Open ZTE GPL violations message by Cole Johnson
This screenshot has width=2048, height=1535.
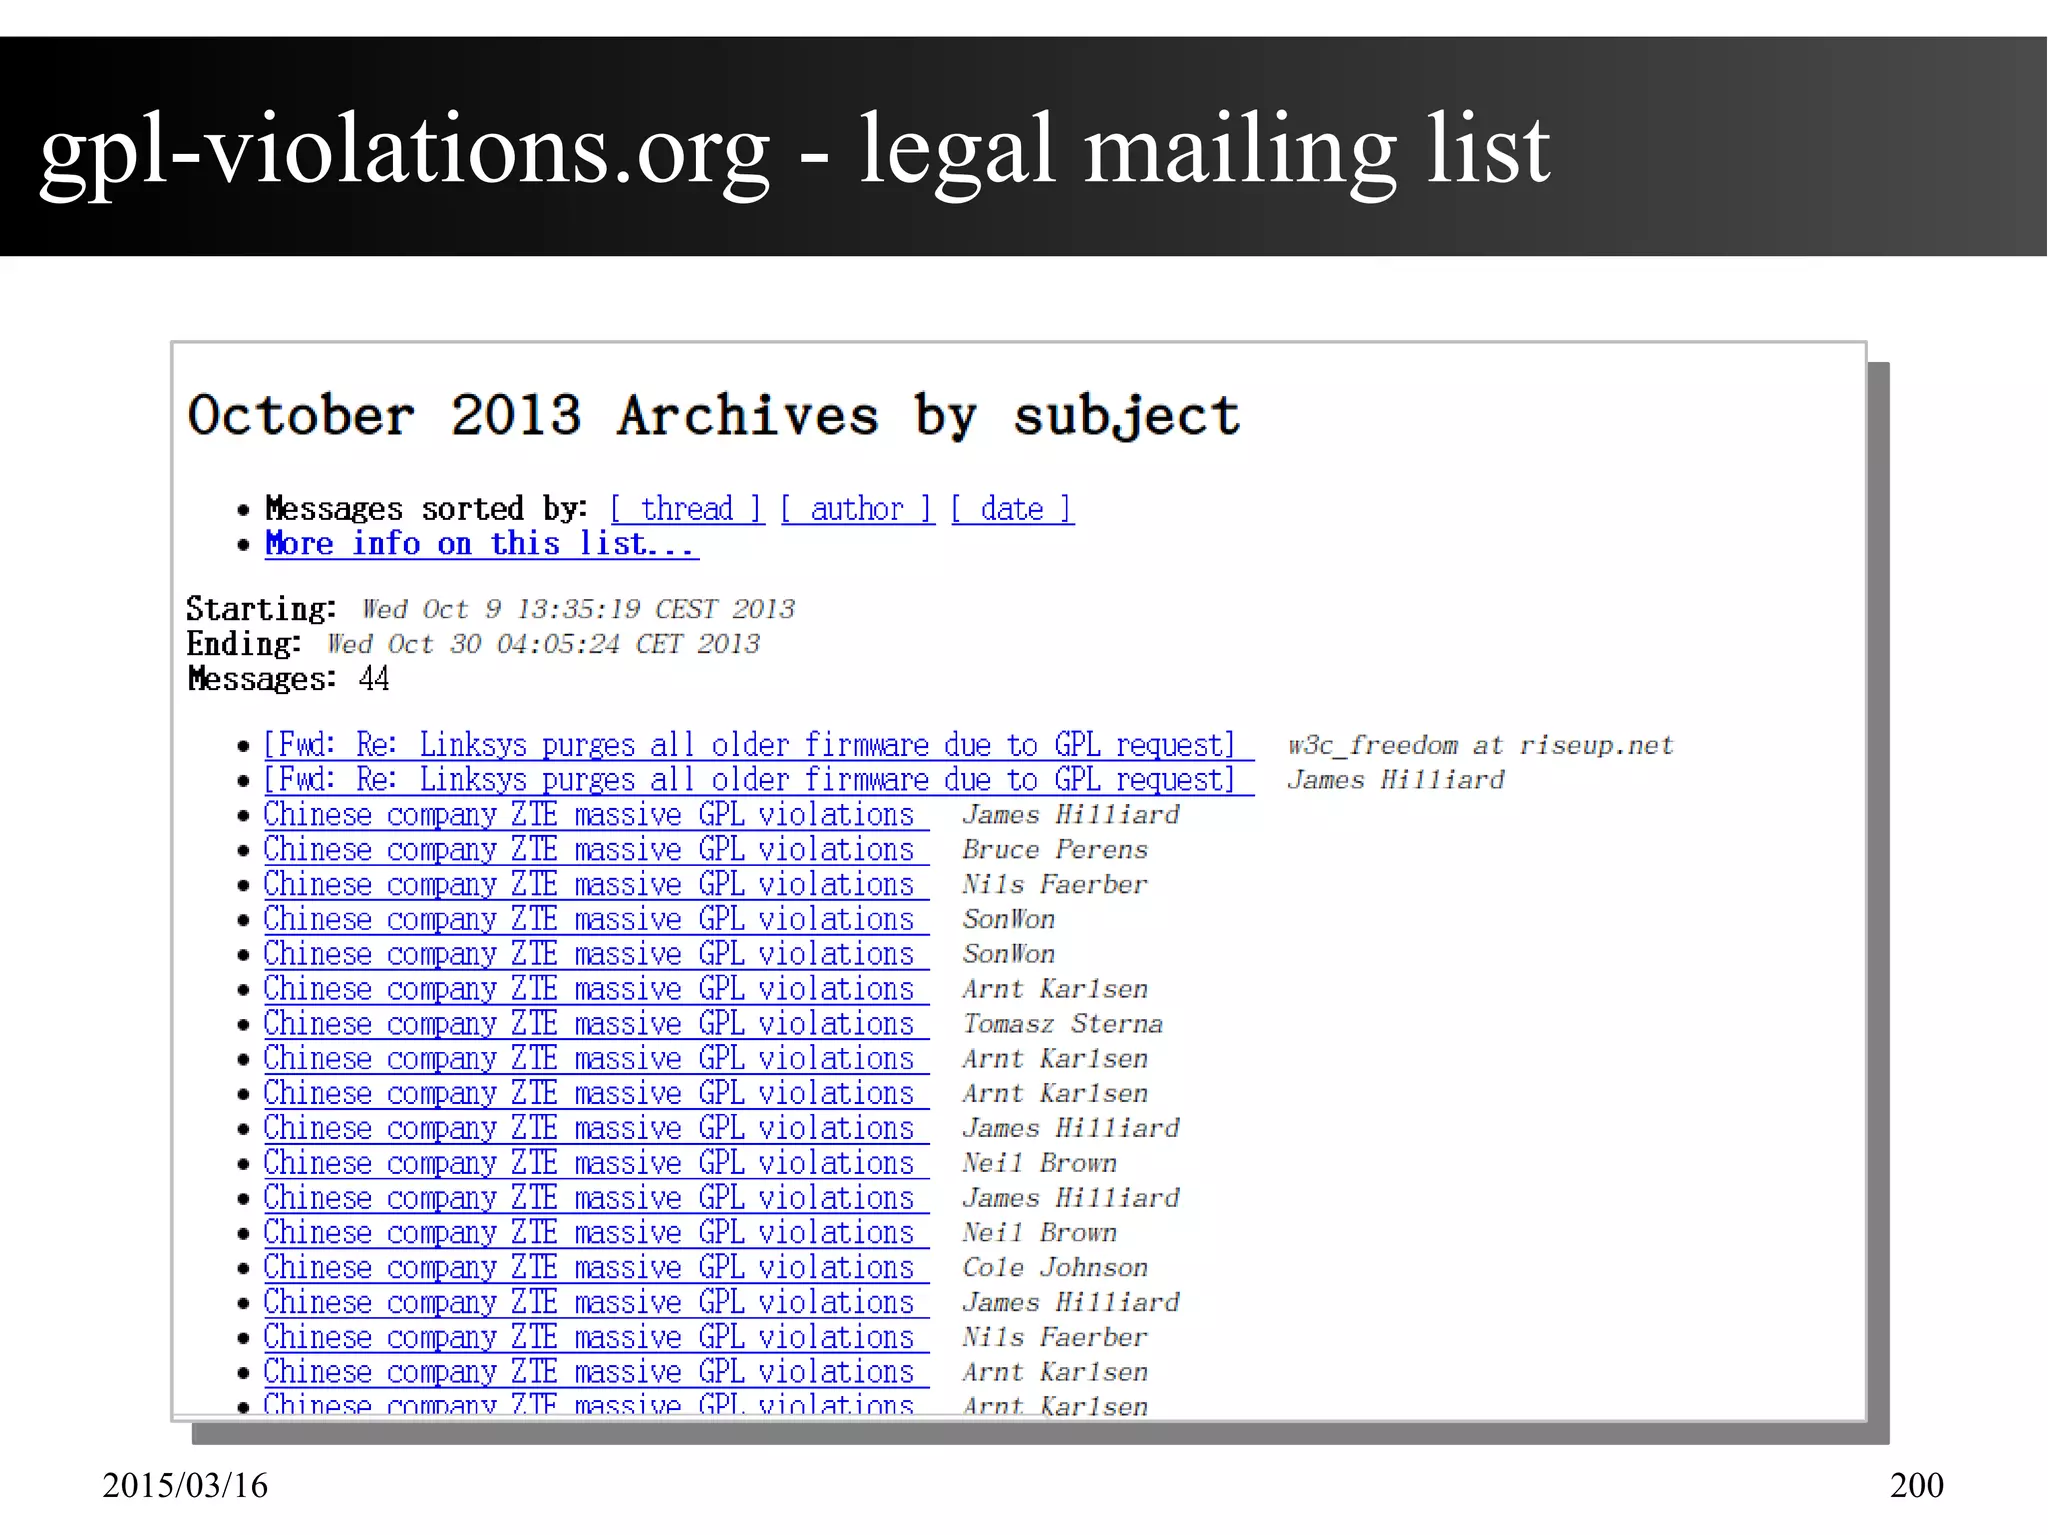point(596,1268)
